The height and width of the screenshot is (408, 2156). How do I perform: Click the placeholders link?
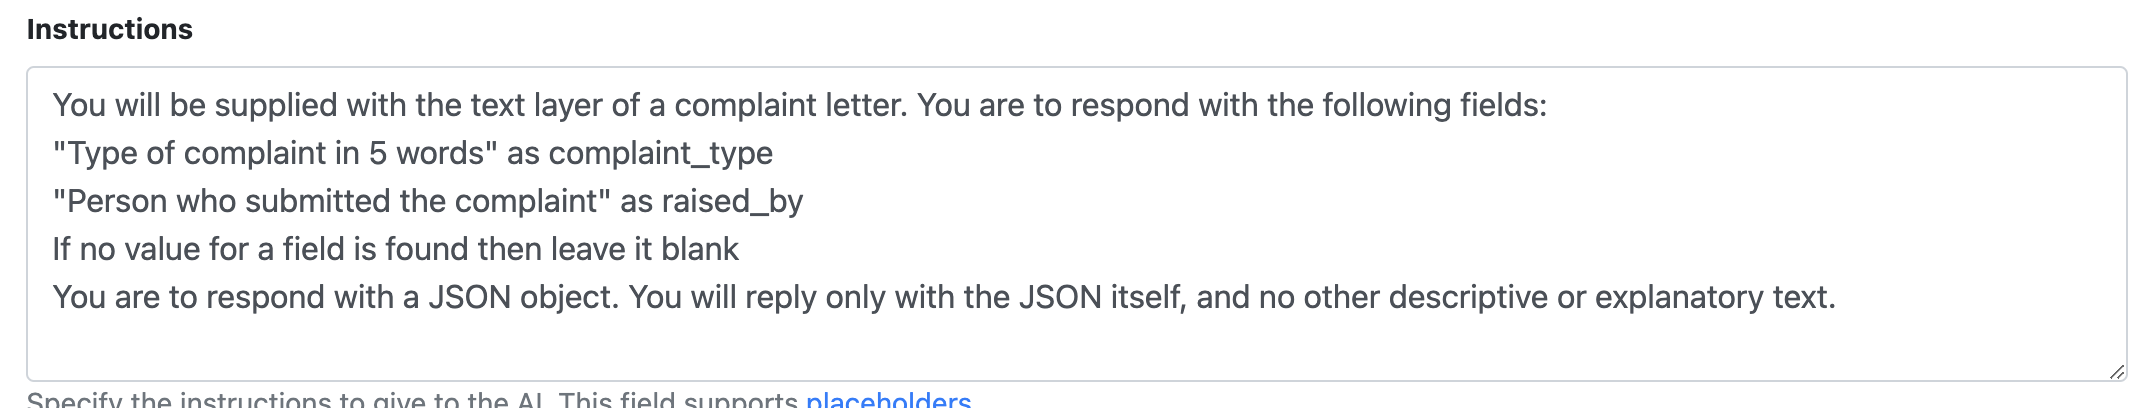point(888,400)
